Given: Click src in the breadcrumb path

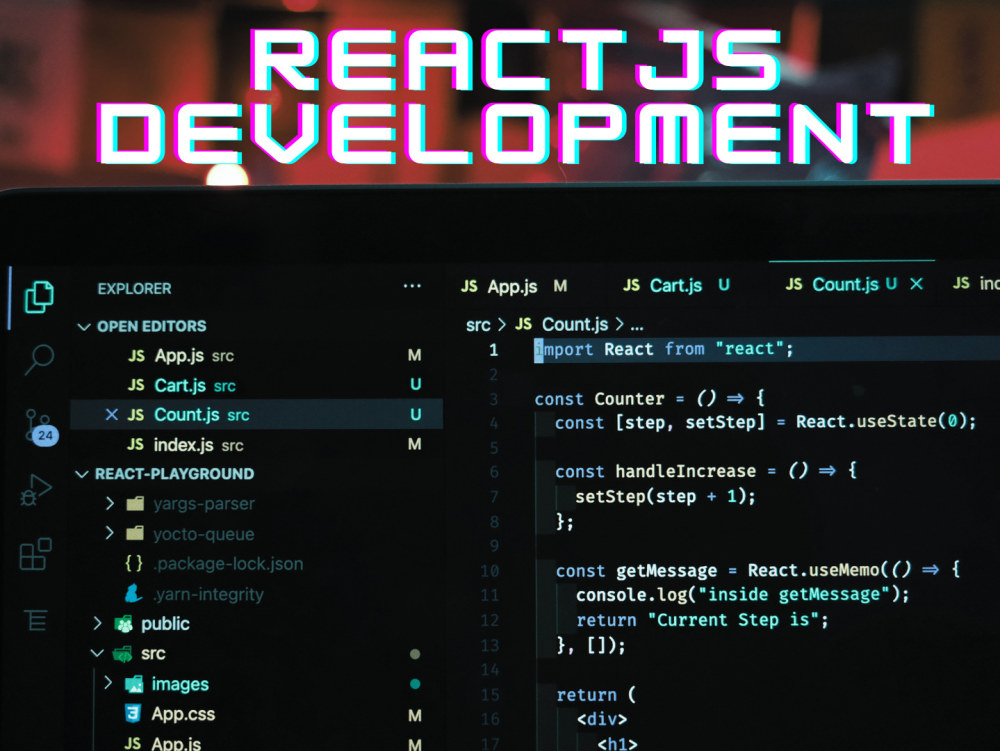Looking at the screenshot, I should (478, 325).
